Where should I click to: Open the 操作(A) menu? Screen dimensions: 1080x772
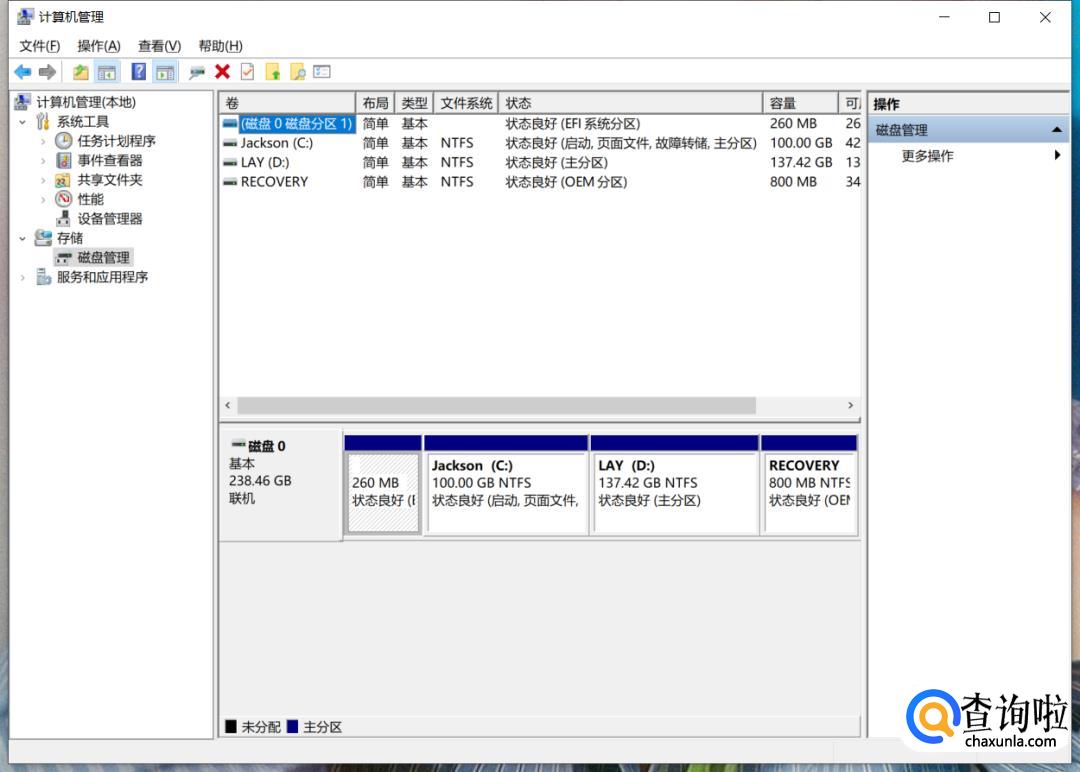[98, 46]
